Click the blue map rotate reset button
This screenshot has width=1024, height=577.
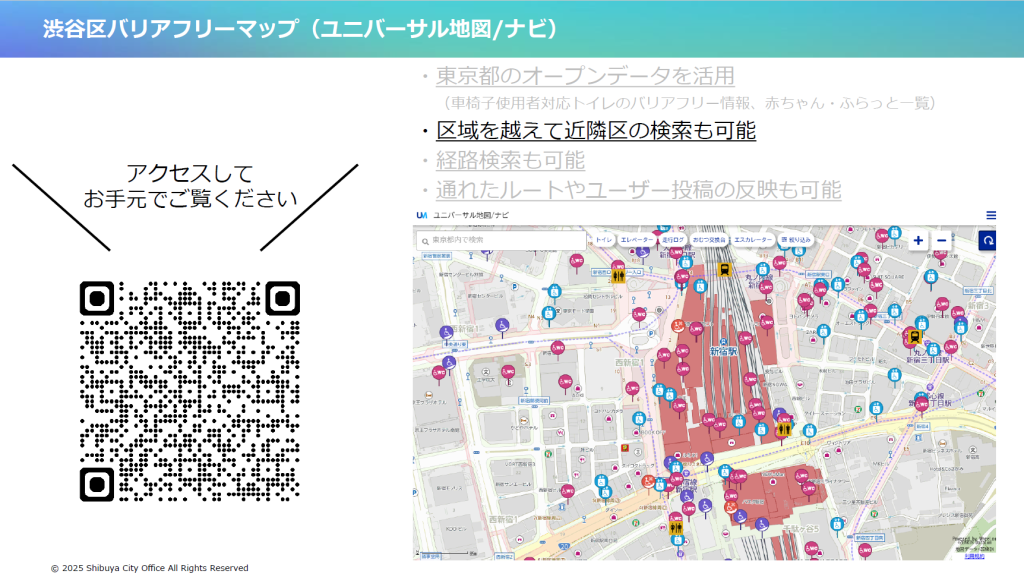(986, 241)
